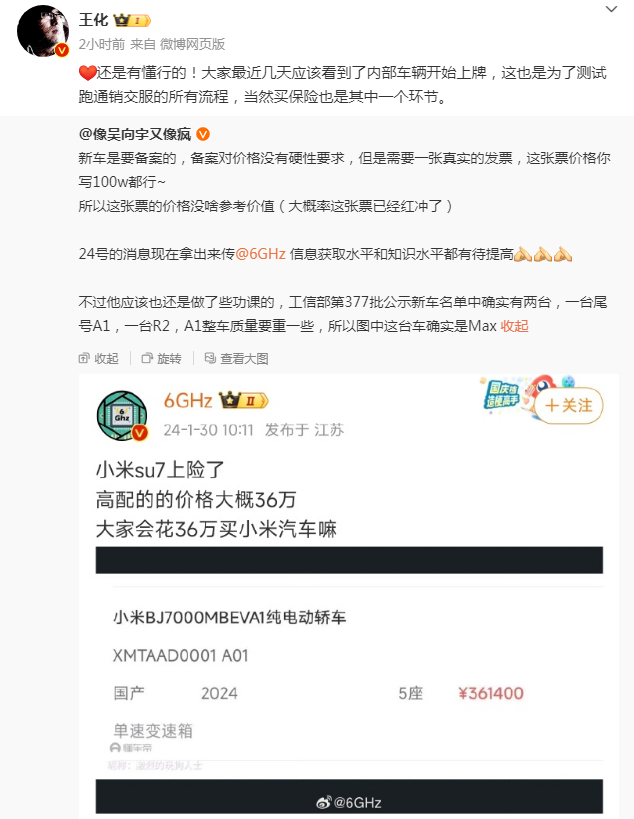Image resolution: width=634 pixels, height=819 pixels.
Task: Open the full-size image with 查看大图
Action: pyautogui.click(x=237, y=358)
